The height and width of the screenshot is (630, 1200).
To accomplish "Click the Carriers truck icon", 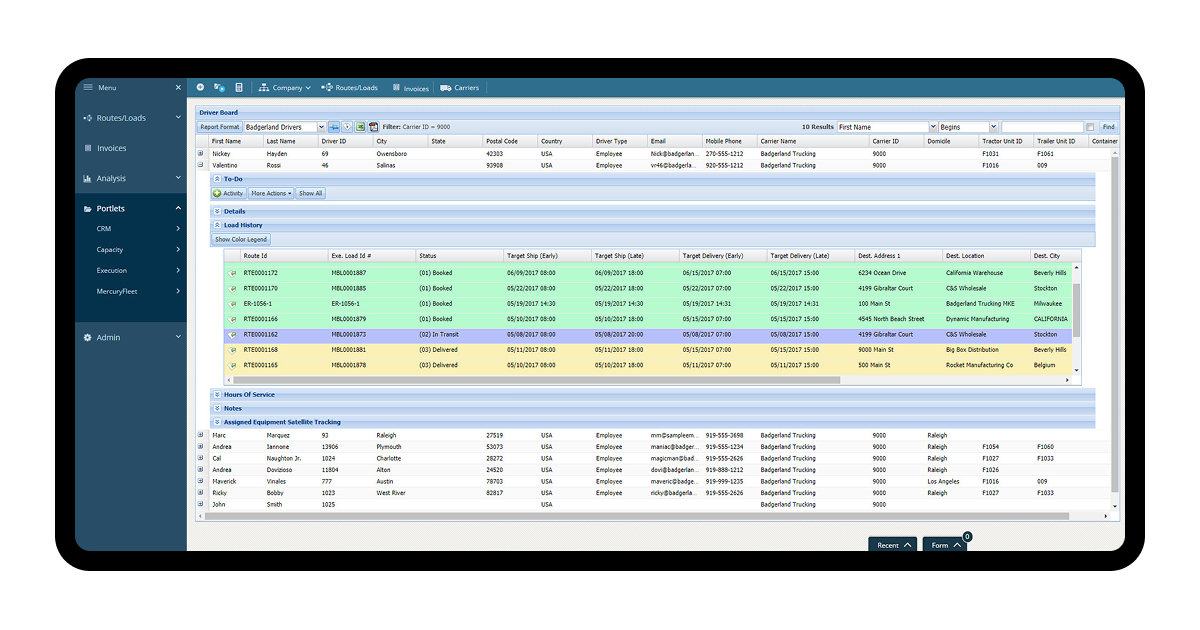I will [445, 88].
